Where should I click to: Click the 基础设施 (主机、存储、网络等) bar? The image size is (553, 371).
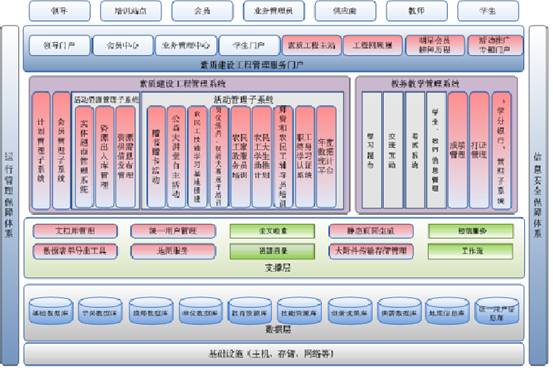coord(273,354)
